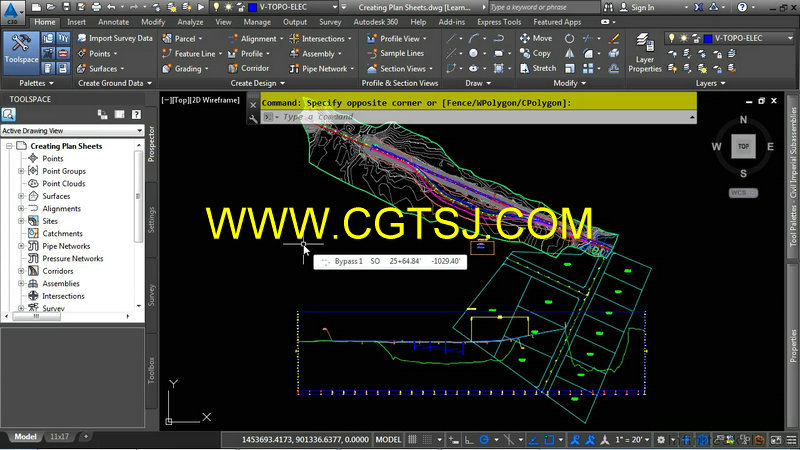This screenshot has width=800, height=450.
Task: Open the Active Drawing View dropdown
Action: [72, 131]
